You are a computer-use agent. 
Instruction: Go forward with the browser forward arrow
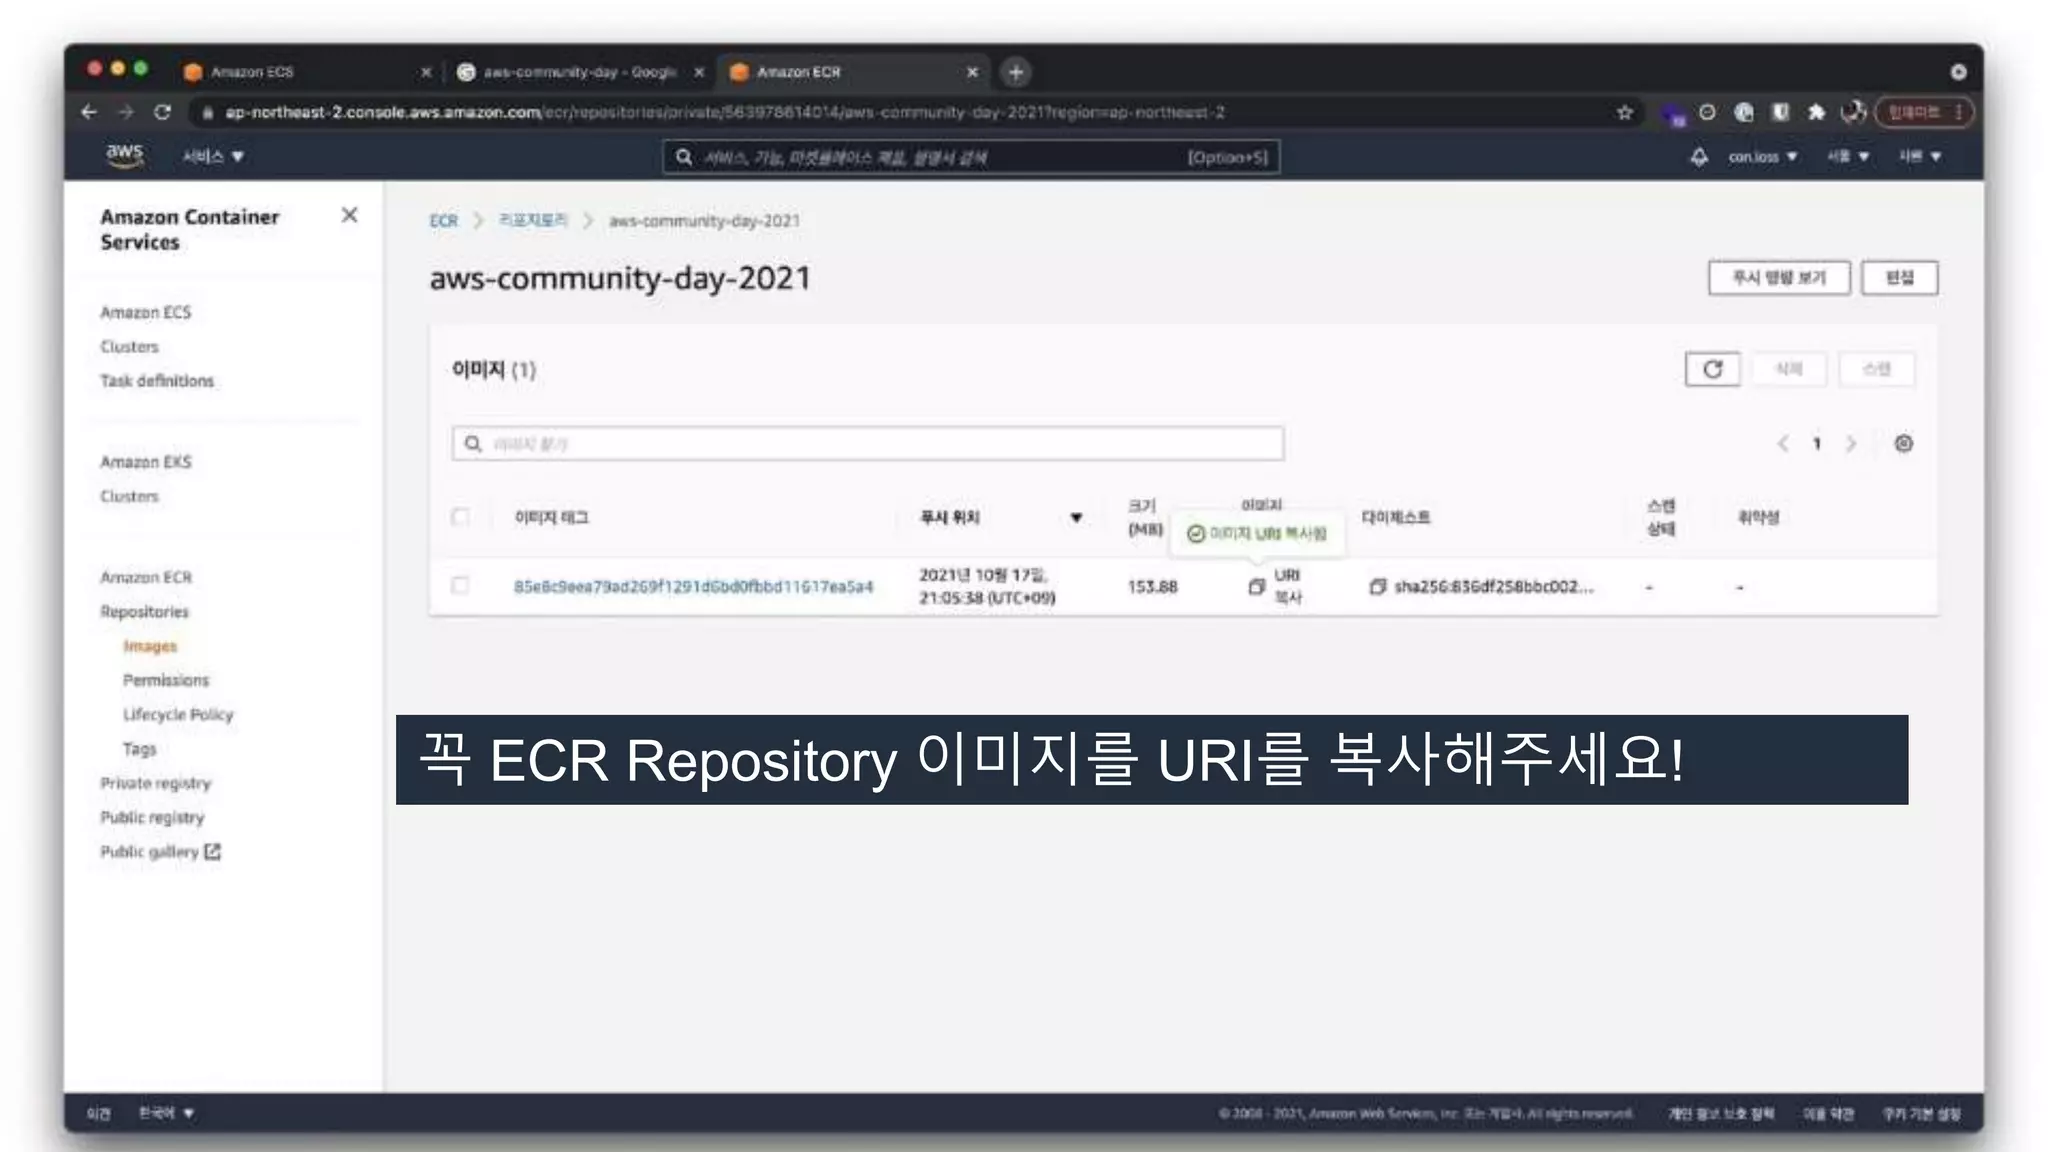tap(126, 112)
